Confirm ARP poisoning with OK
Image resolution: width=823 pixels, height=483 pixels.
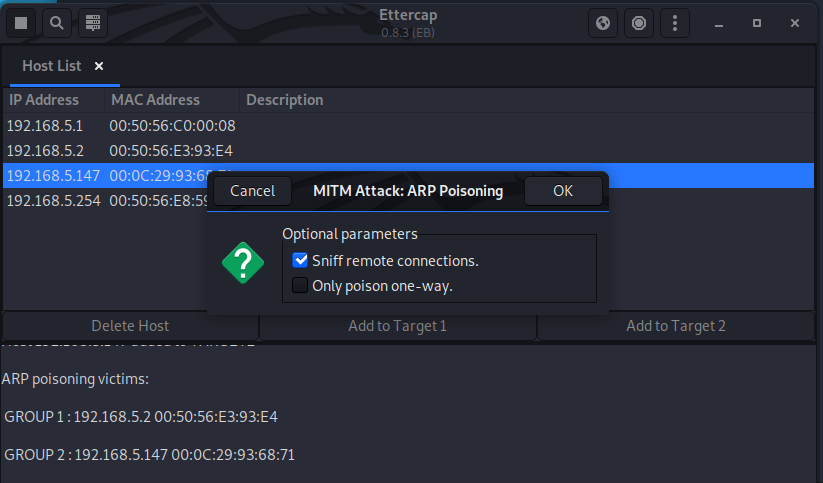(563, 190)
